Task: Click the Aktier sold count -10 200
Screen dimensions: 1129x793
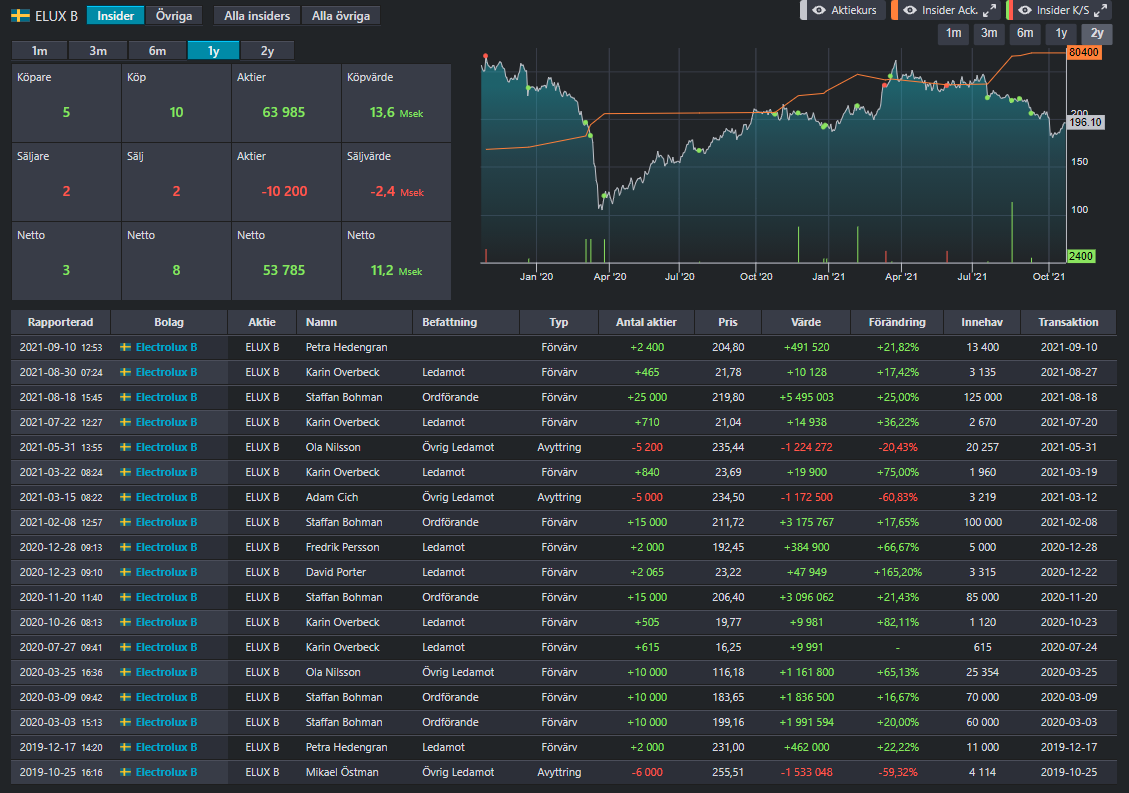Action: click(x=284, y=192)
